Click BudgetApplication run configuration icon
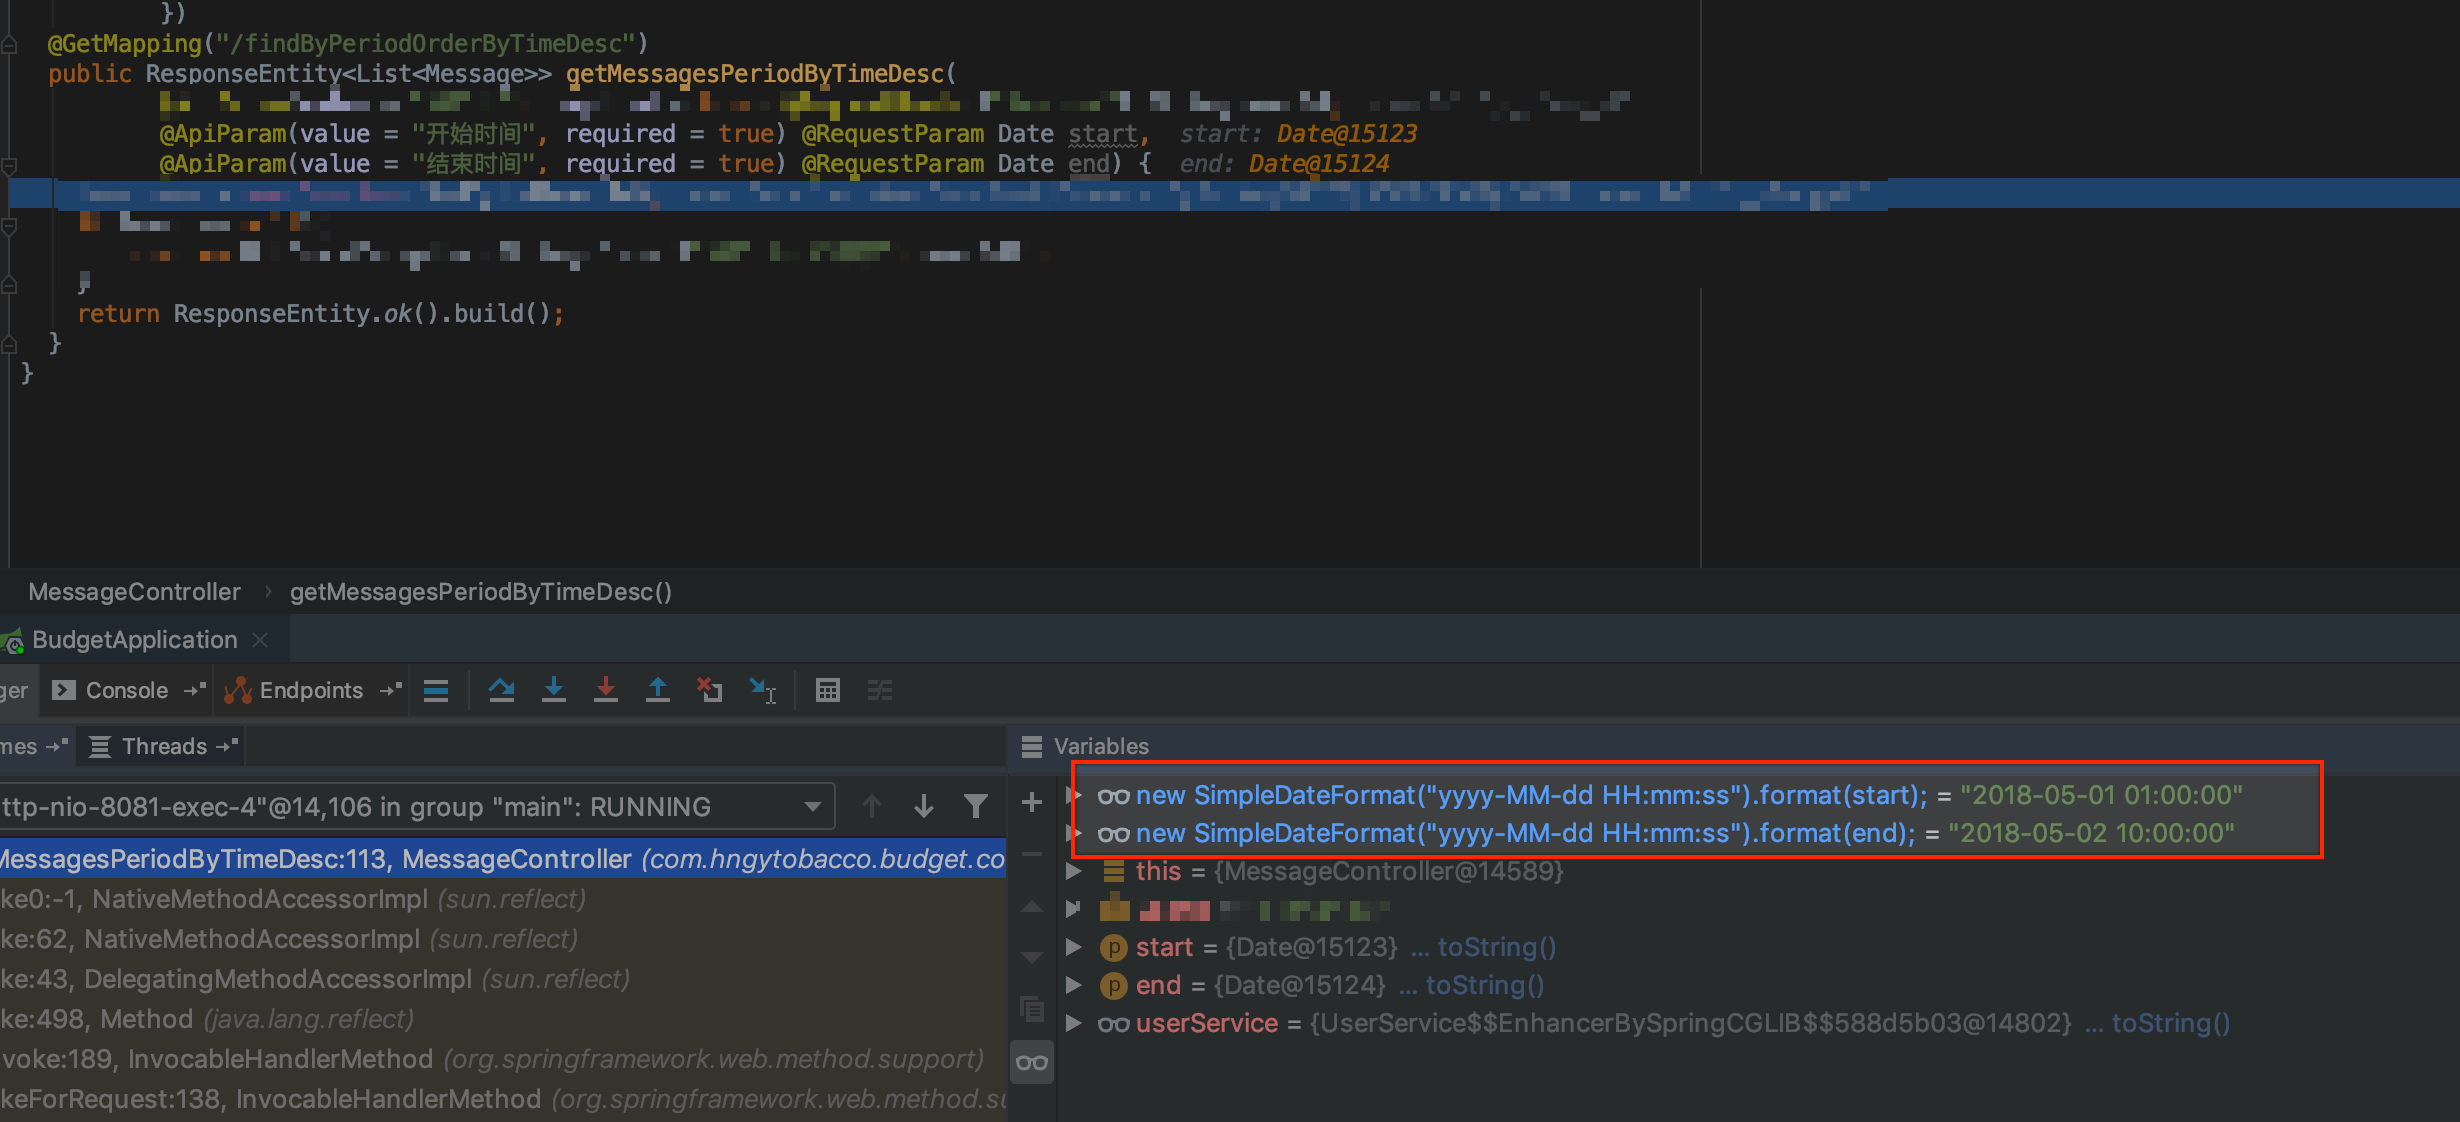Image resolution: width=2460 pixels, height=1122 pixels. tap(12, 641)
